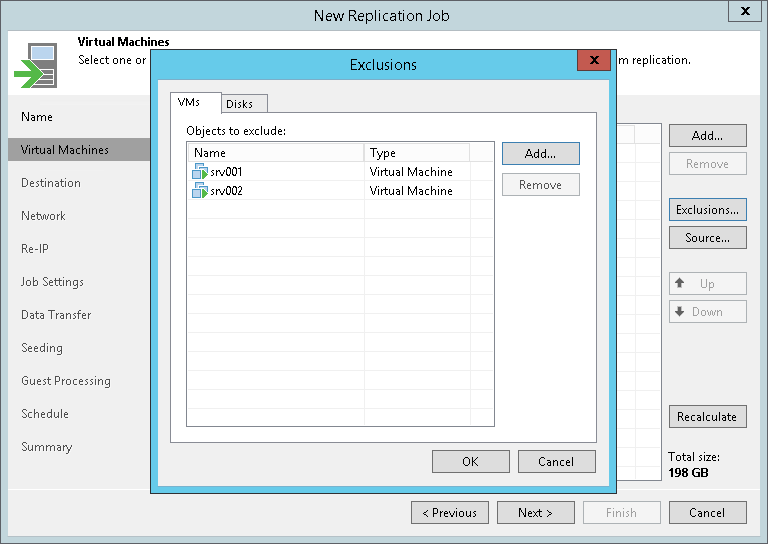Click the replication job wizard icon
The width and height of the screenshot is (768, 544).
coord(36,64)
